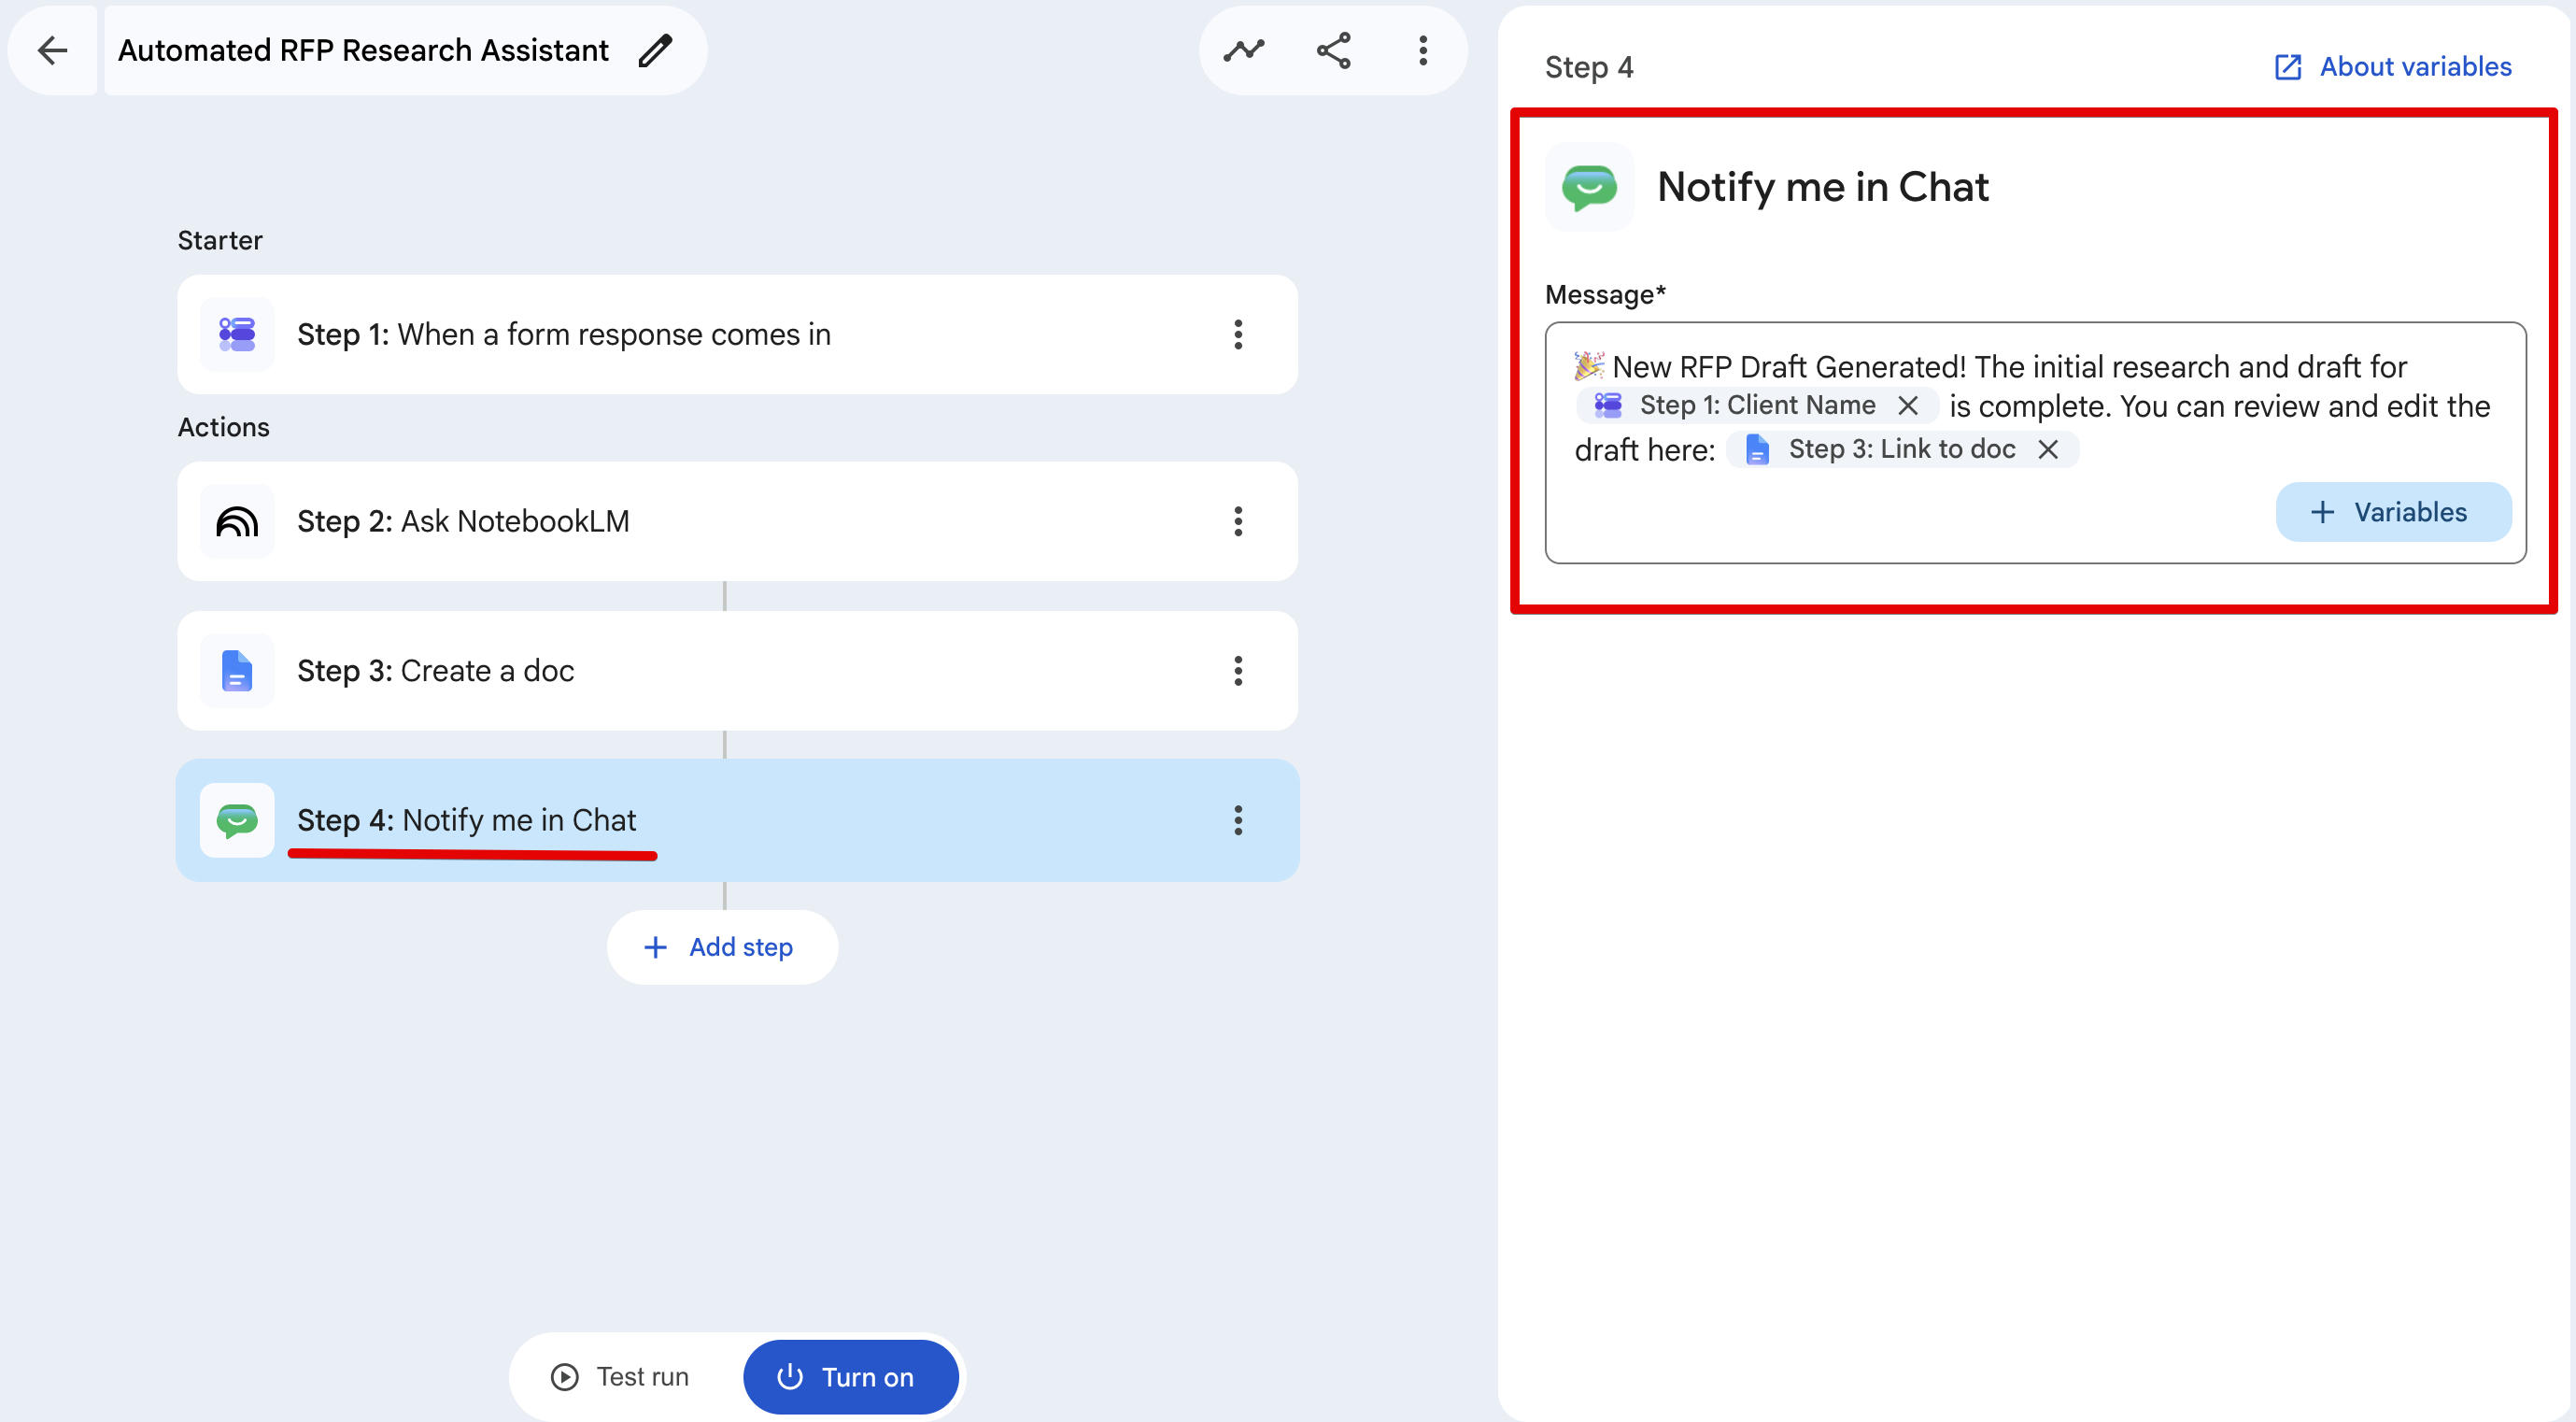The width and height of the screenshot is (2576, 1422).
Task: Turn on the flow
Action: pyautogui.click(x=850, y=1377)
